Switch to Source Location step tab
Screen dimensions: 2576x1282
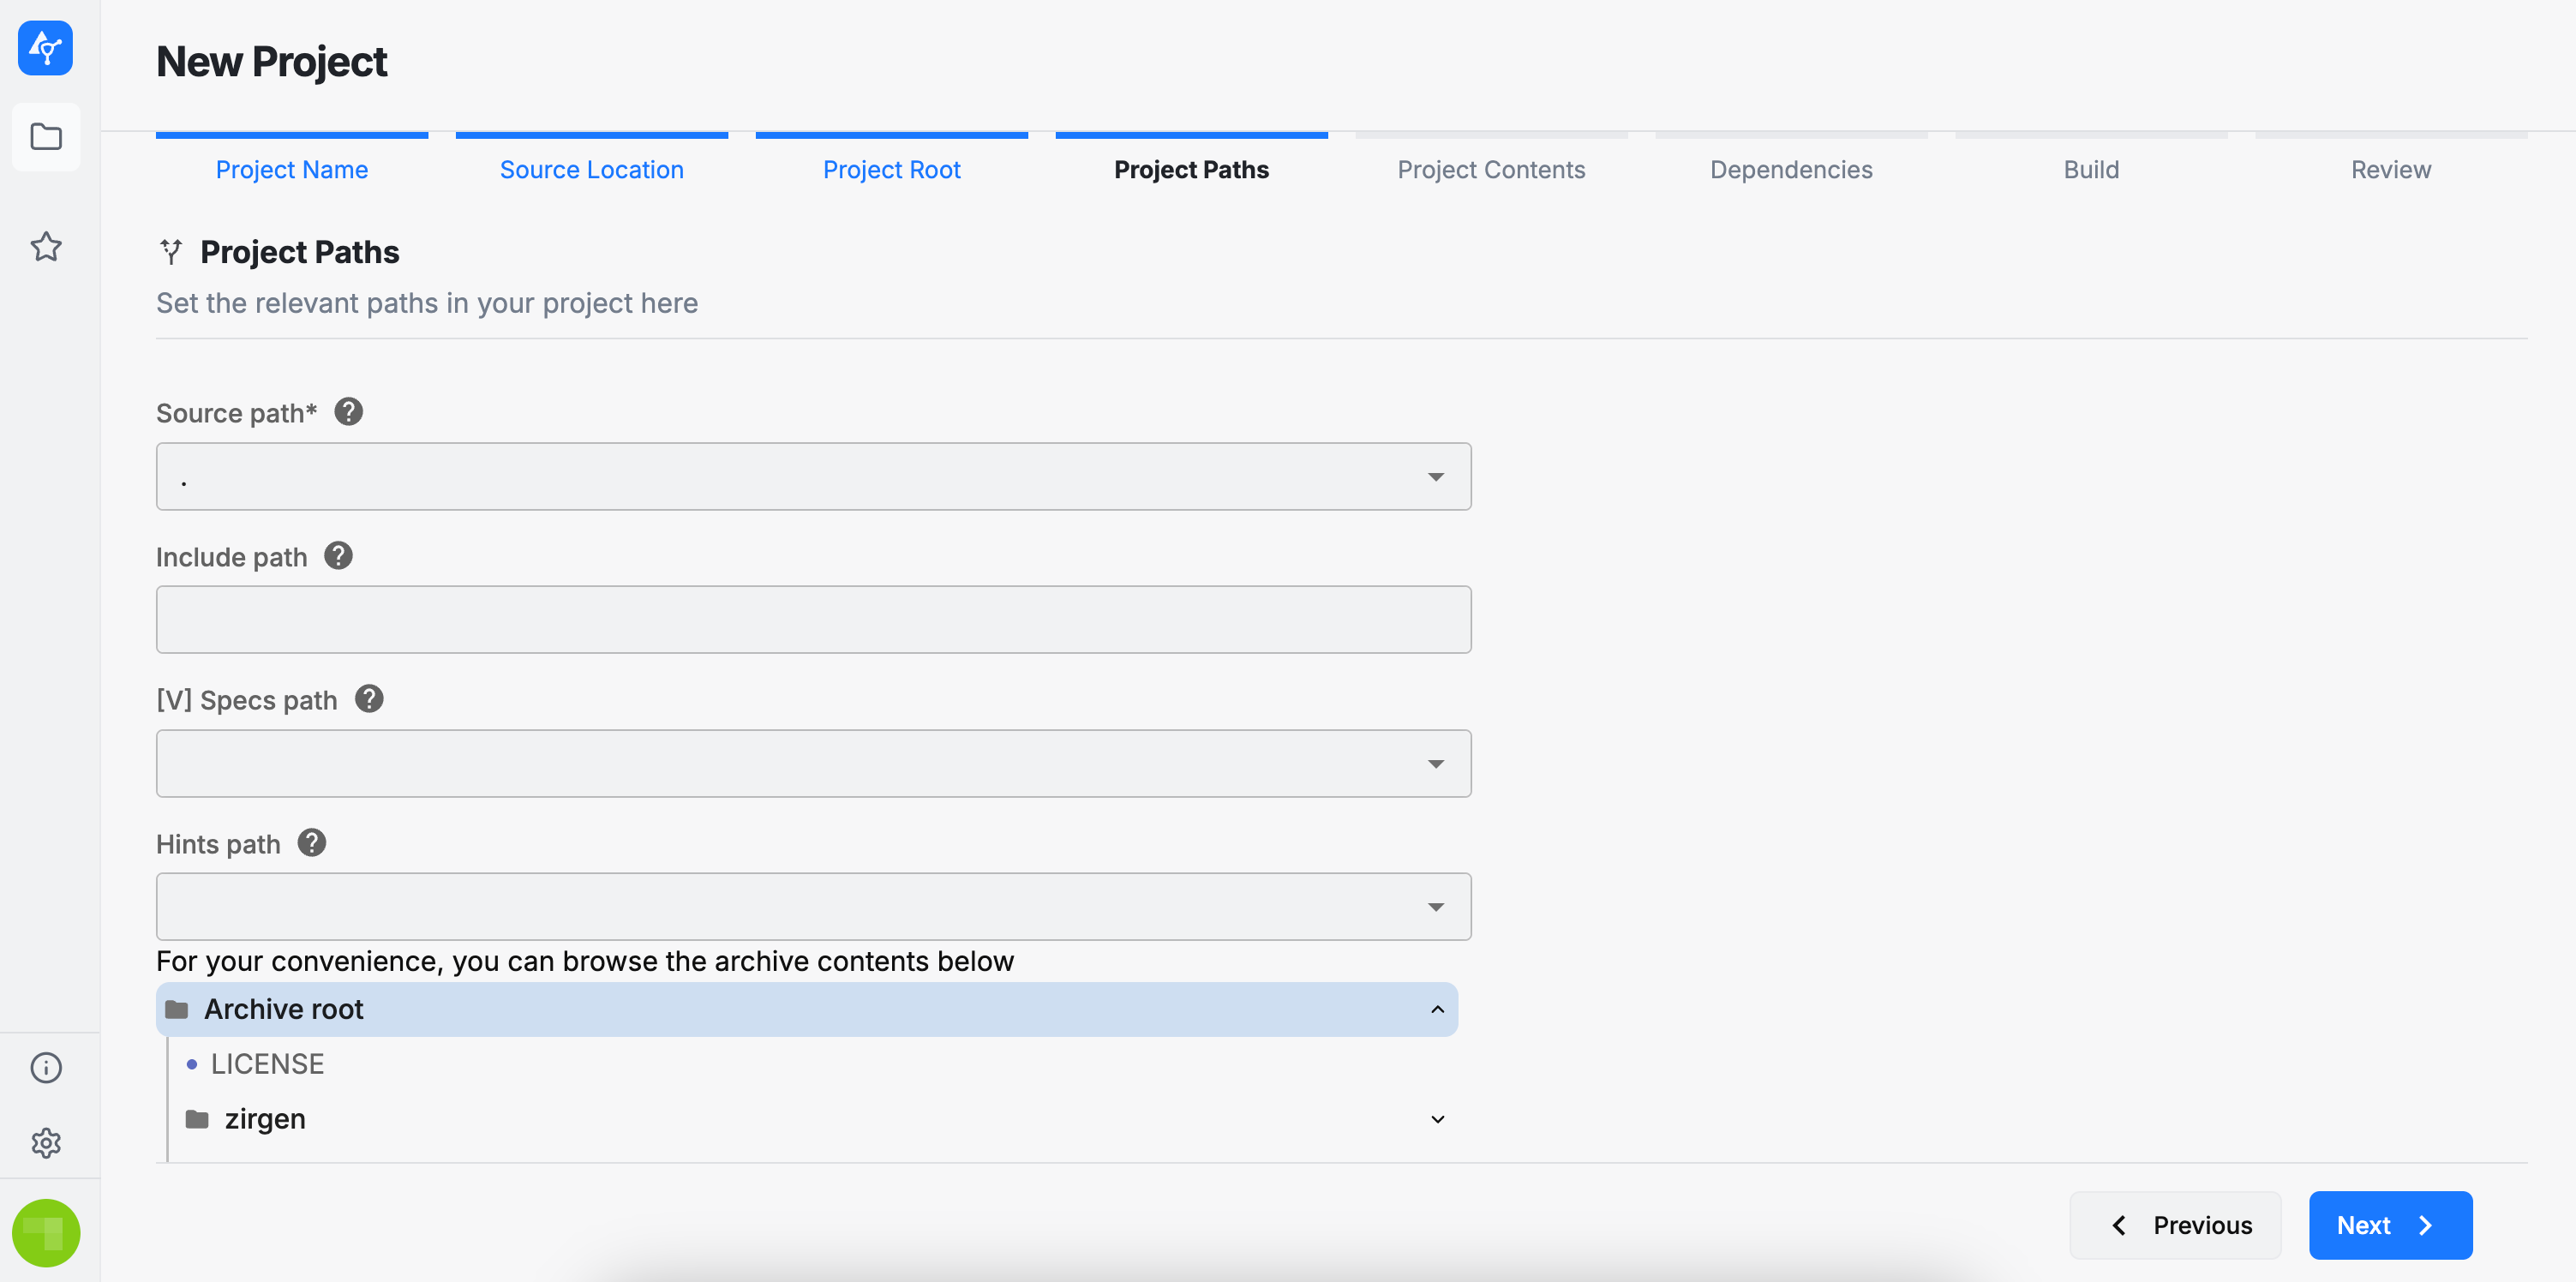(x=591, y=169)
